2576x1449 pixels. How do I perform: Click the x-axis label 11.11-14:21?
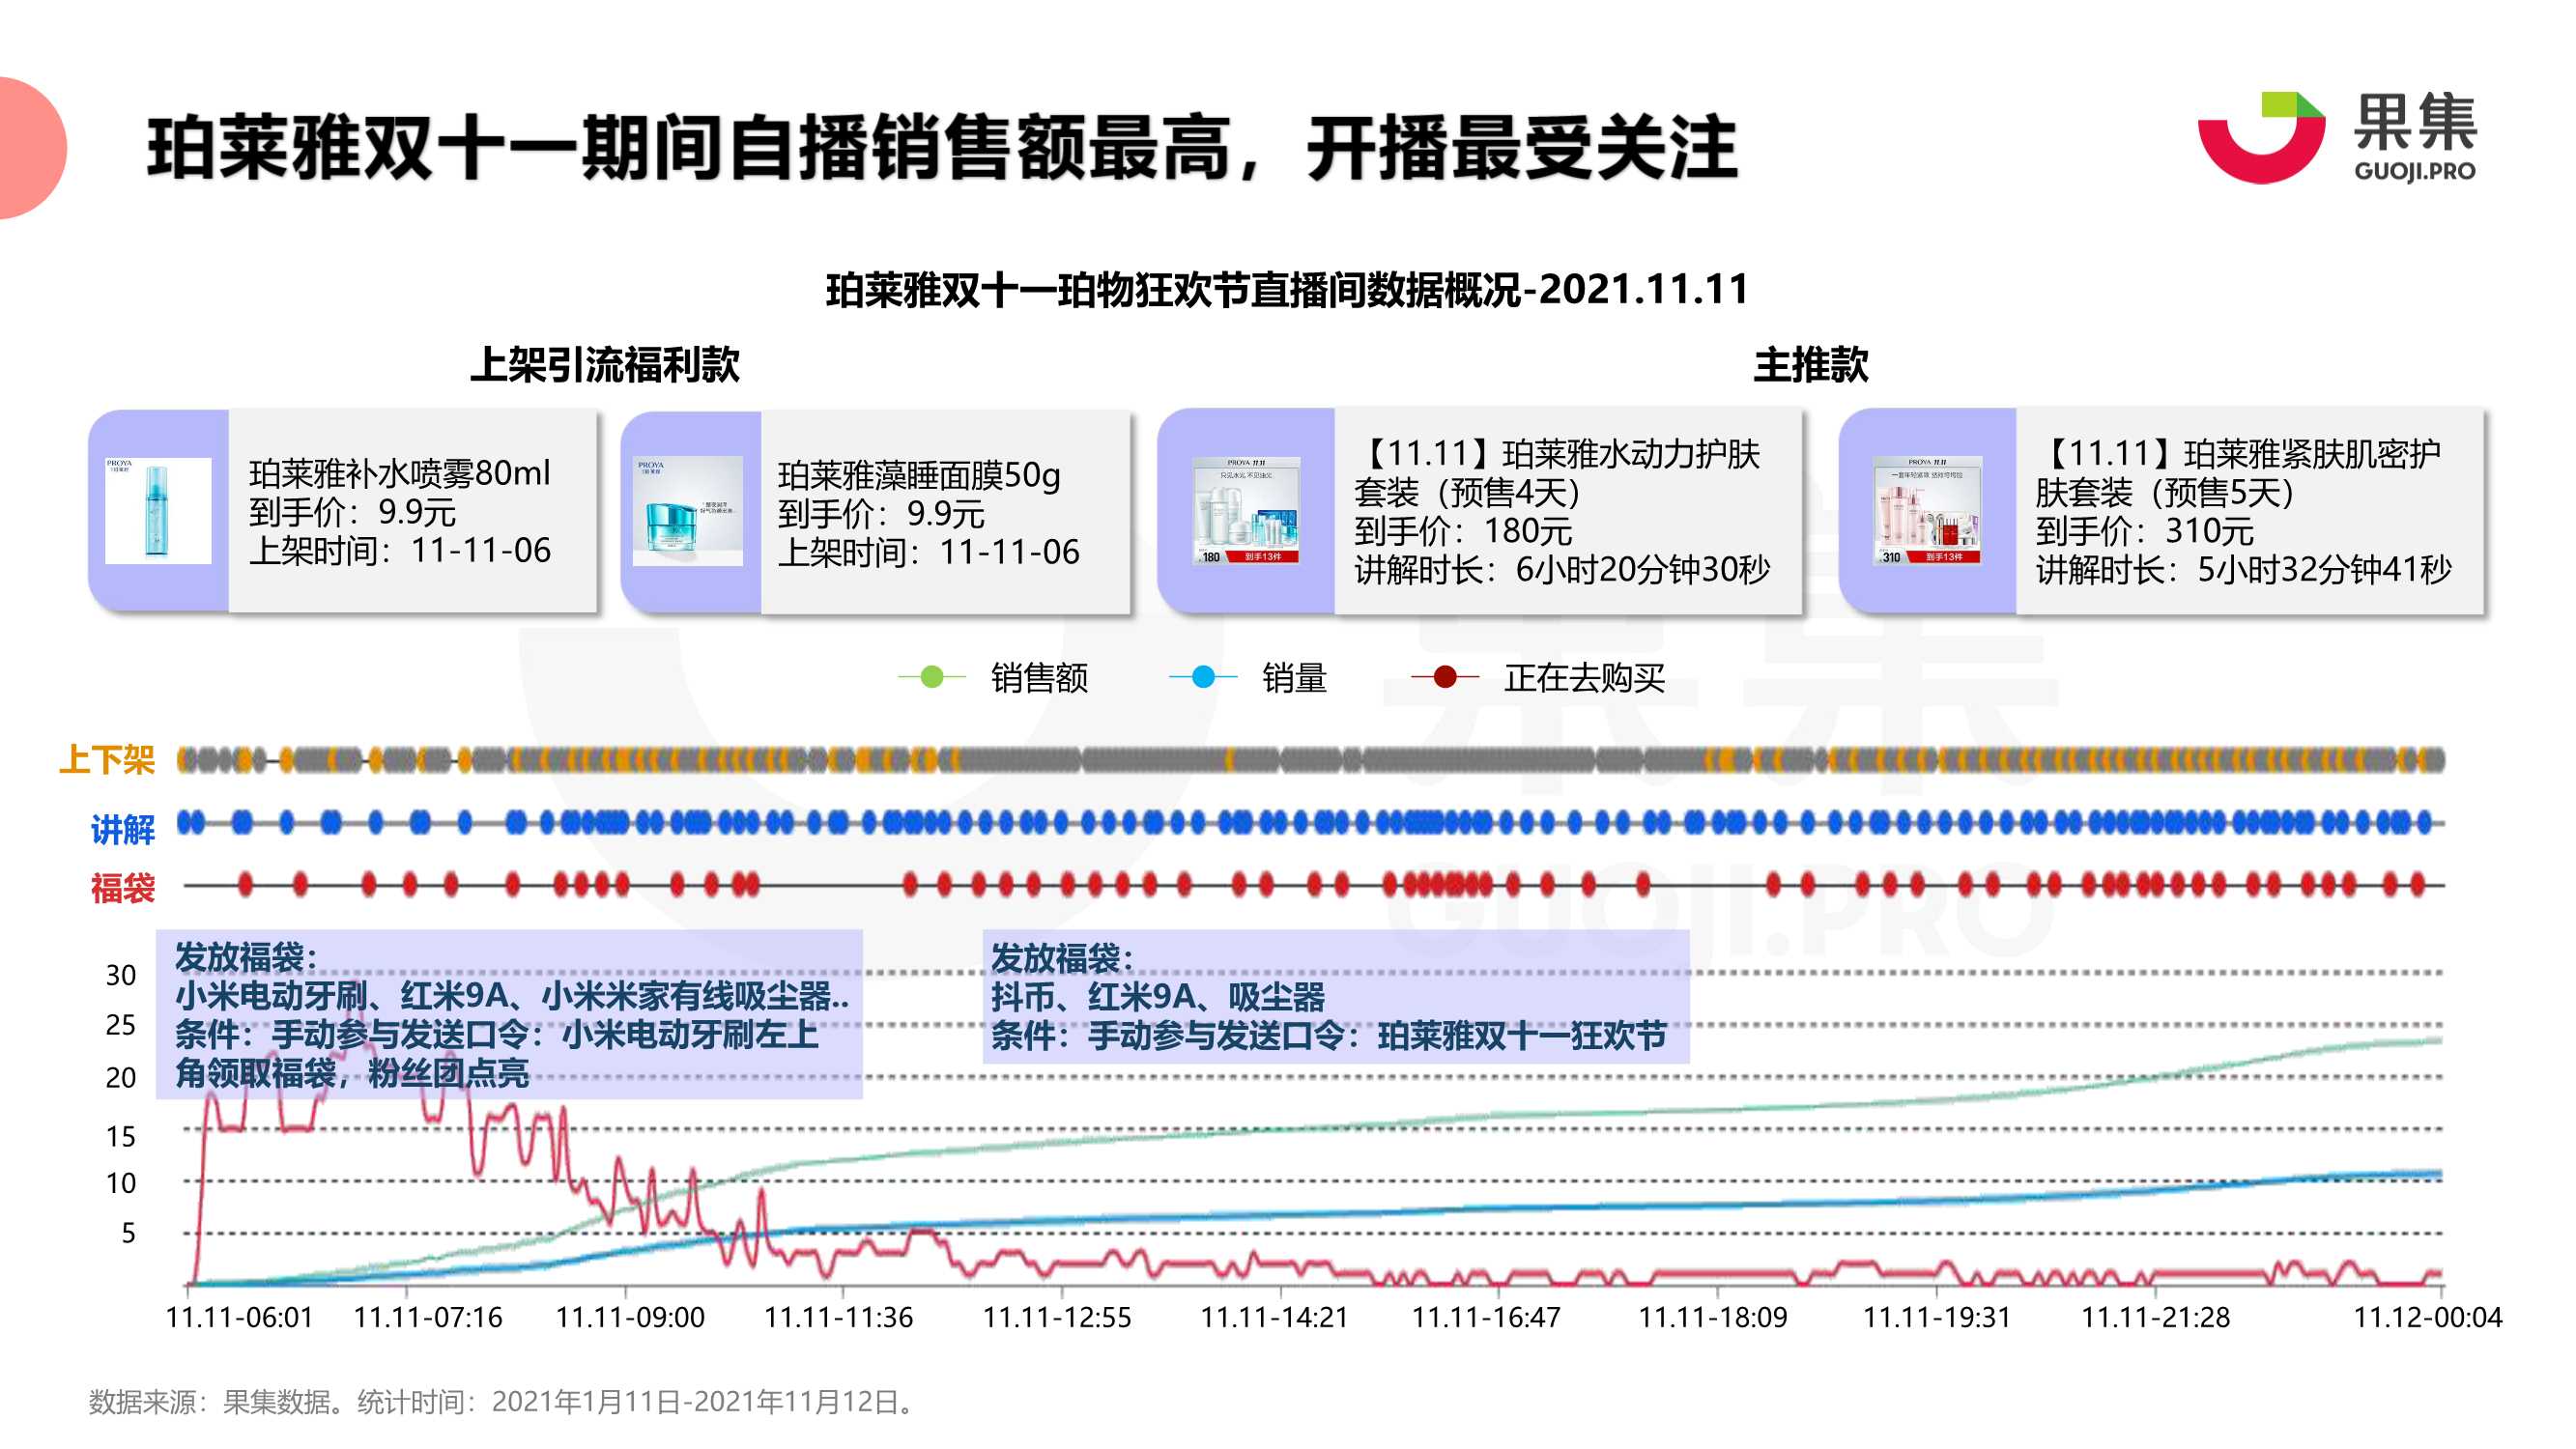click(1275, 1317)
